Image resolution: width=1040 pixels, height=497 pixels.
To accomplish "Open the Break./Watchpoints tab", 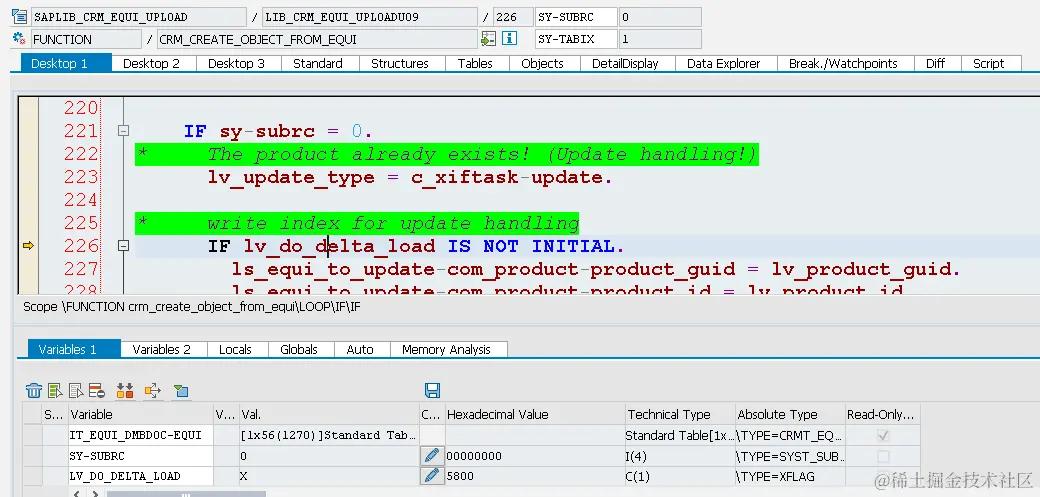I will (x=843, y=64).
